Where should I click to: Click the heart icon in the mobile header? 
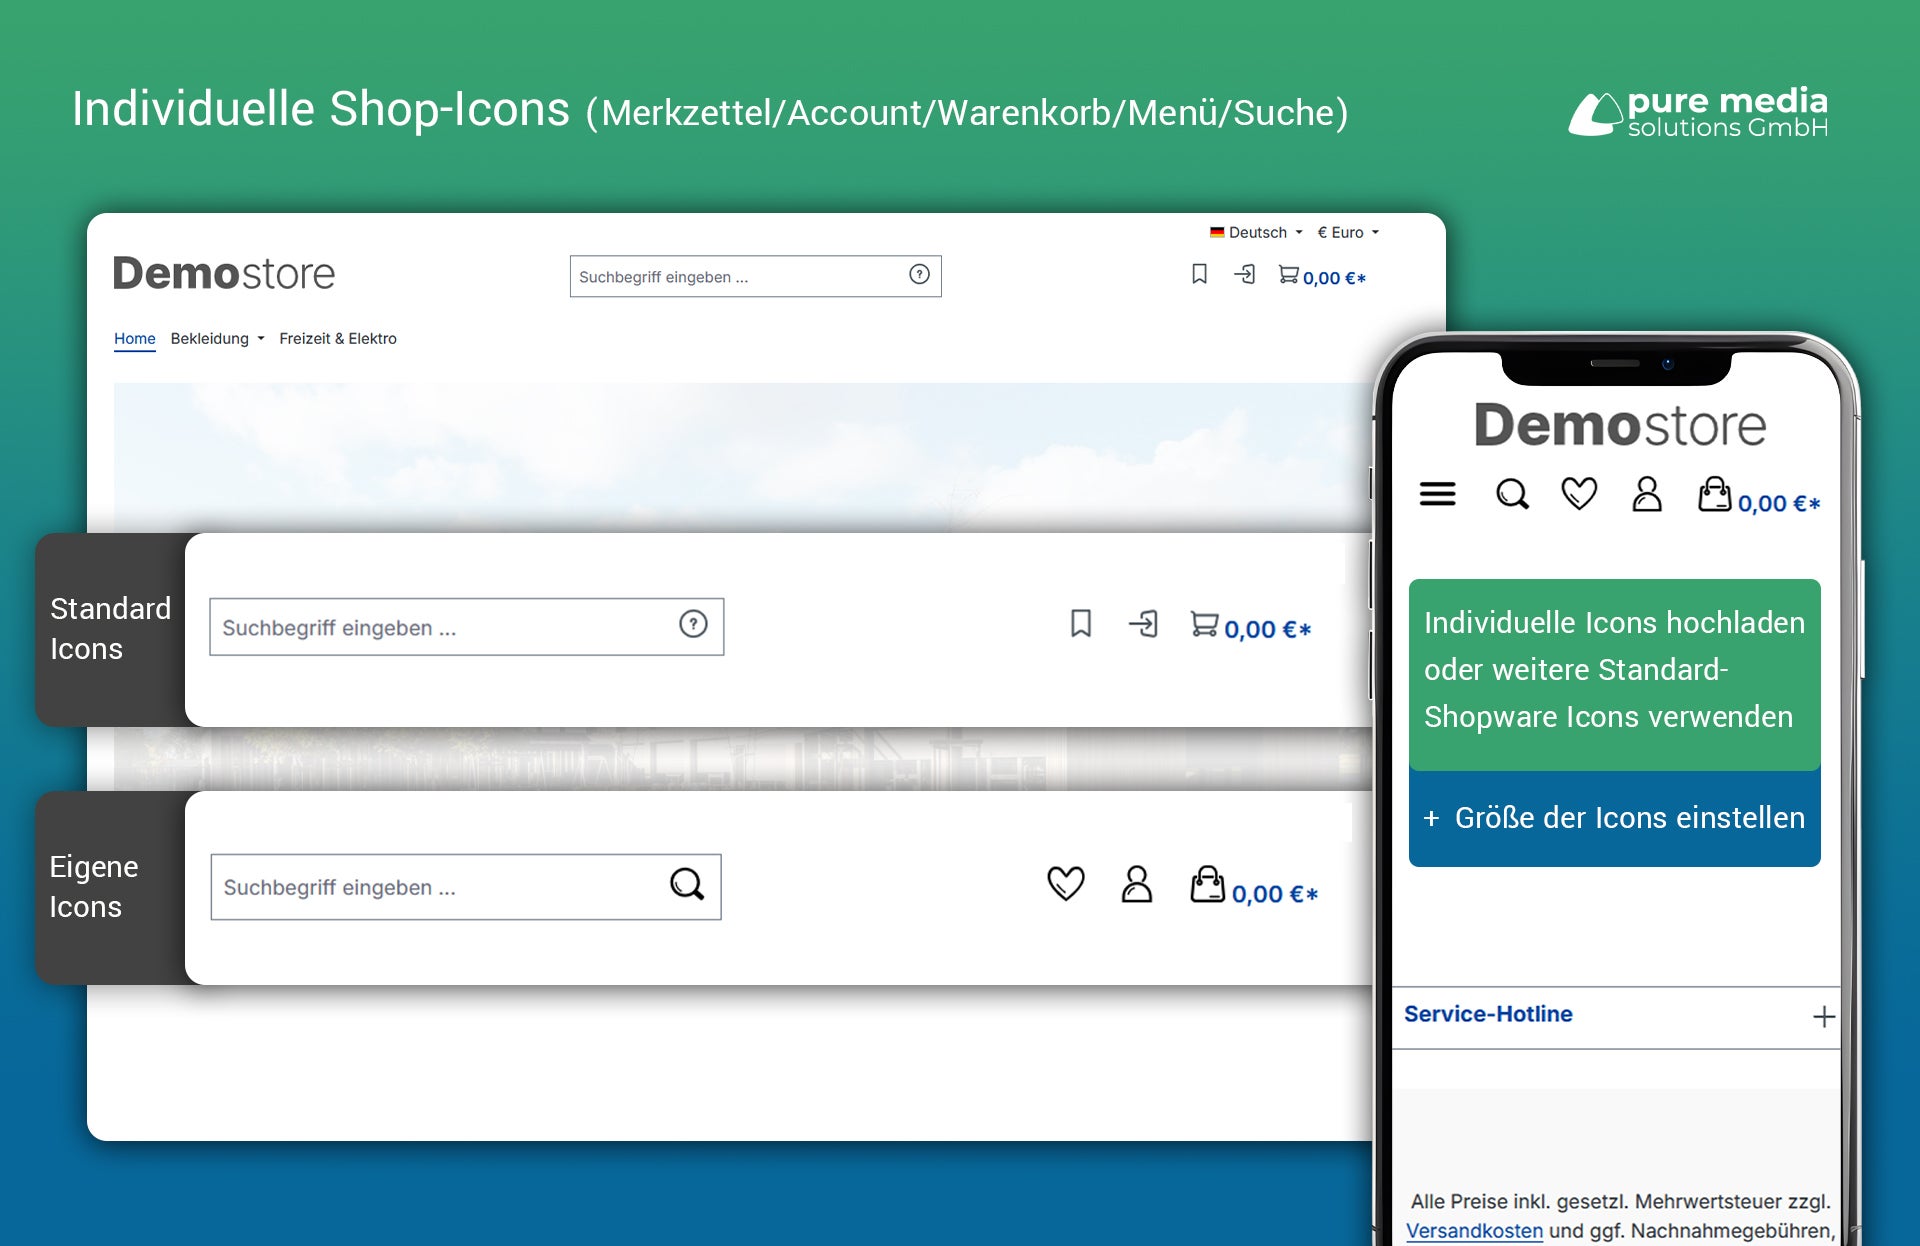1578,492
